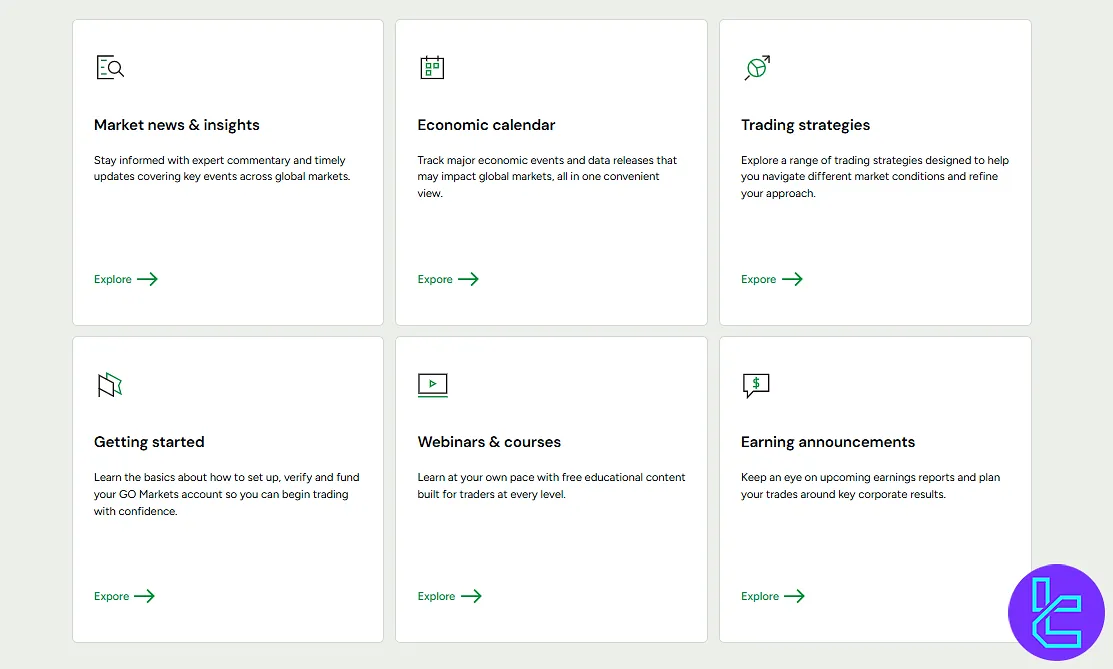Open the Getting started card
This screenshot has height=669, width=1113.
[227, 489]
